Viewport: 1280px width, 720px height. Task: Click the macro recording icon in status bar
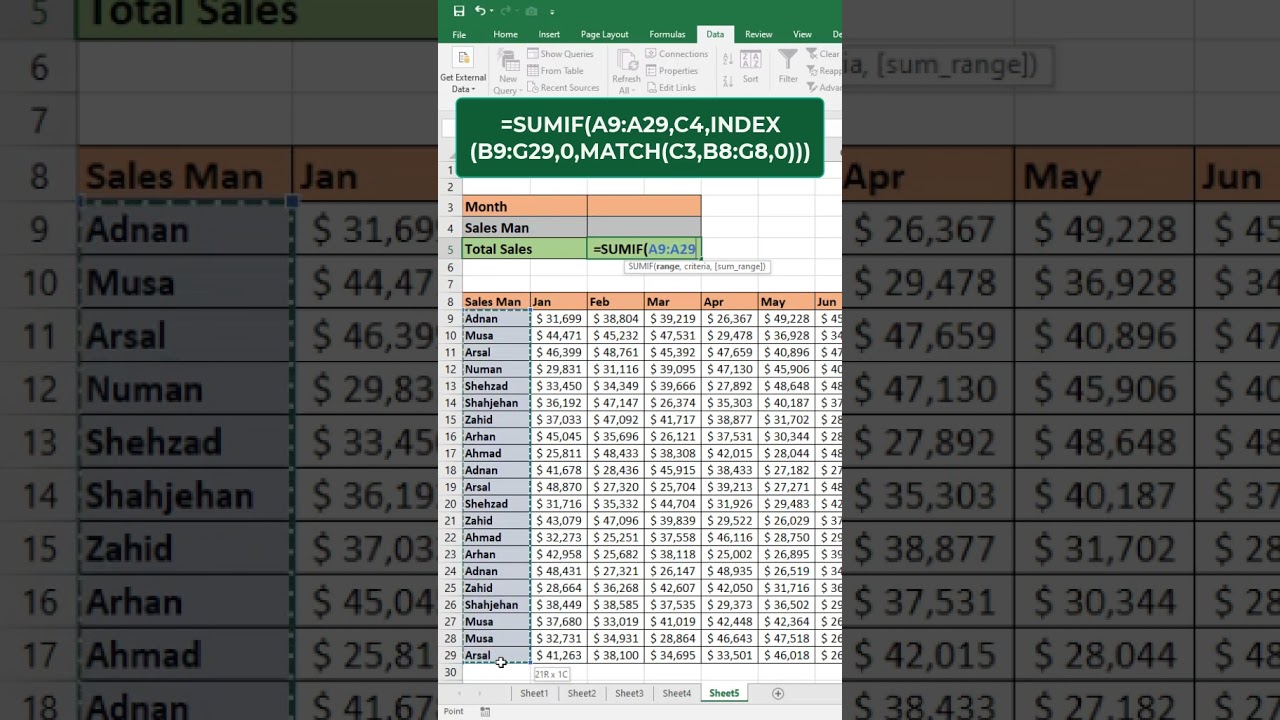(x=485, y=711)
